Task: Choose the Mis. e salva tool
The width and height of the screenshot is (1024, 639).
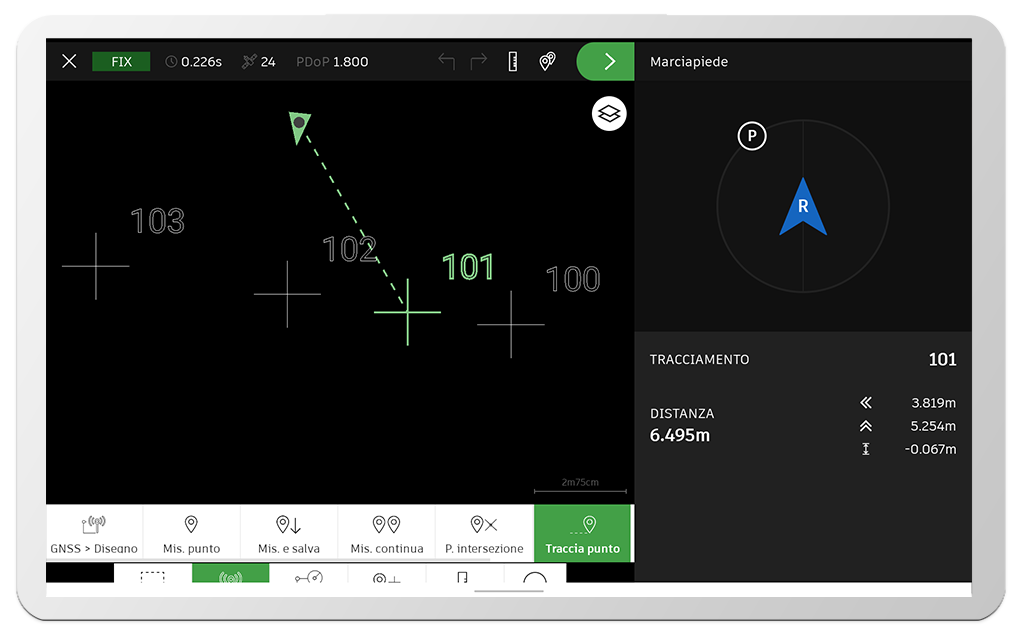Action: 289,533
